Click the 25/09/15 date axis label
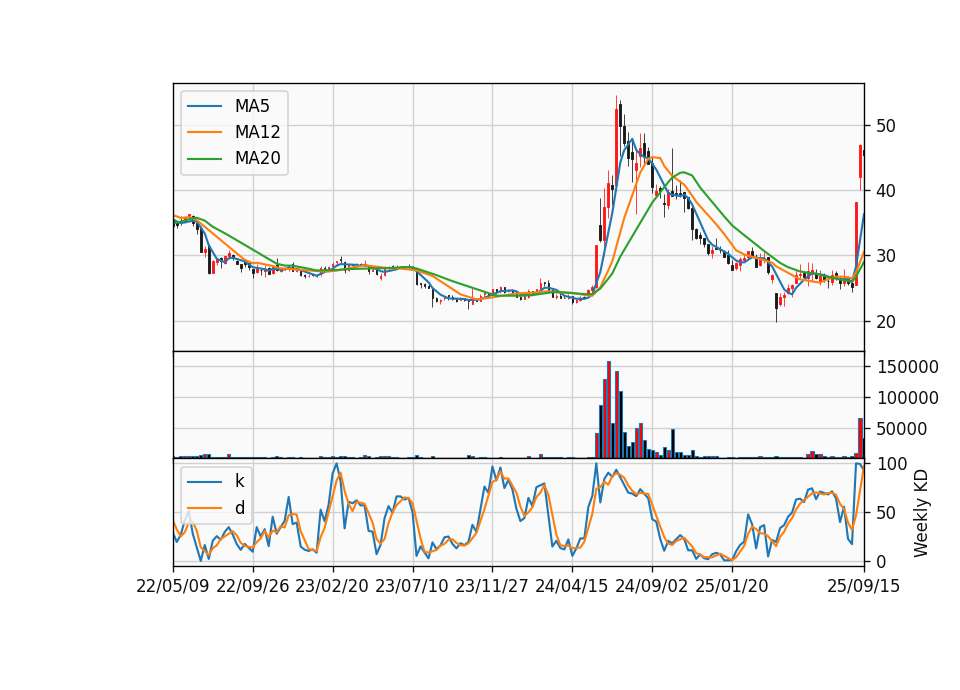 click(864, 586)
